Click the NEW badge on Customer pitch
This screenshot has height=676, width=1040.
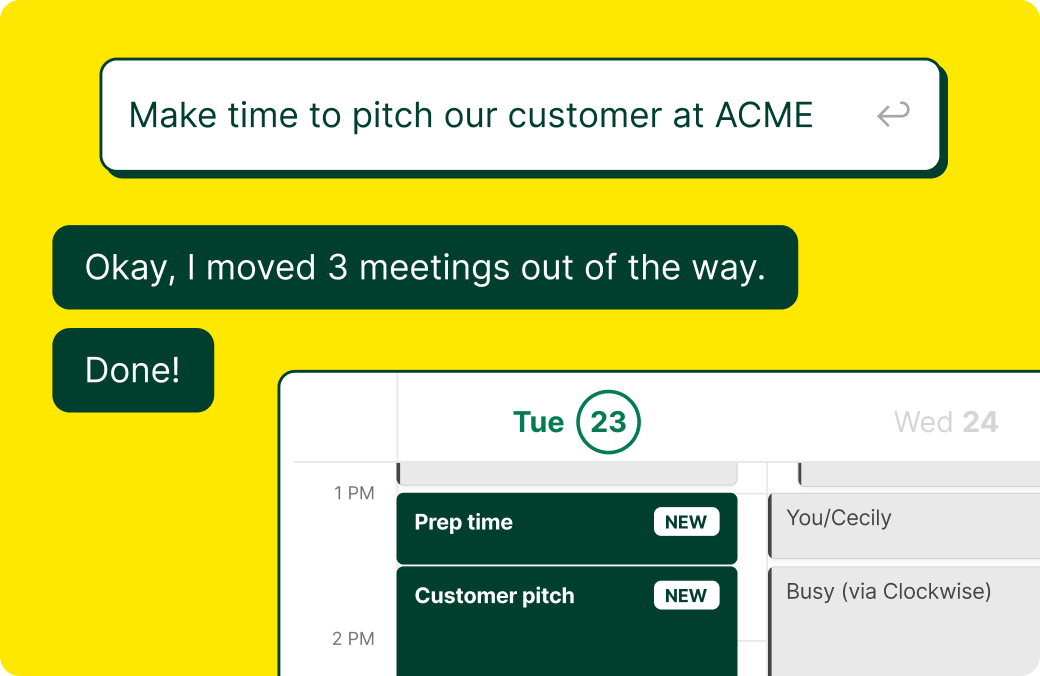[686, 595]
